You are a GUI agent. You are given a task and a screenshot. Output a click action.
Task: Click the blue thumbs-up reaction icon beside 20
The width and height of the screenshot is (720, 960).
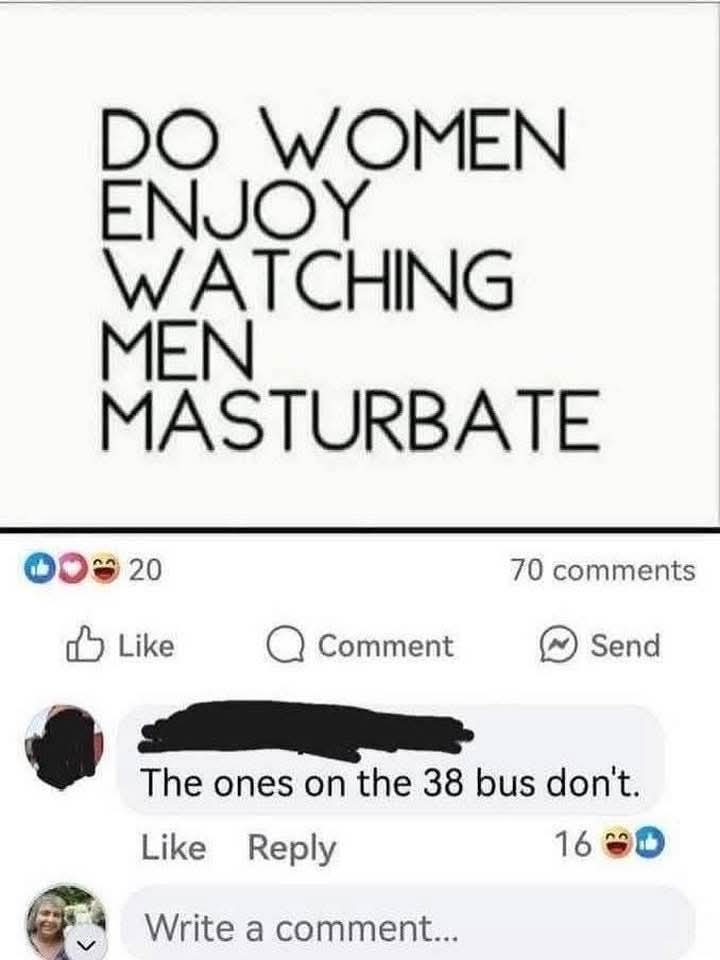click(37, 569)
